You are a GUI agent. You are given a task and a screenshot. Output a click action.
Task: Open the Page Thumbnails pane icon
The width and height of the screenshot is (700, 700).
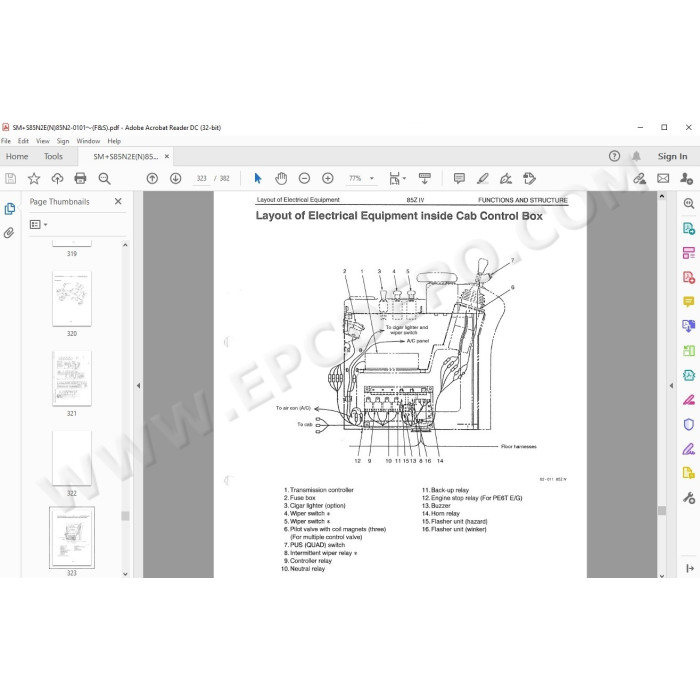(x=9, y=209)
